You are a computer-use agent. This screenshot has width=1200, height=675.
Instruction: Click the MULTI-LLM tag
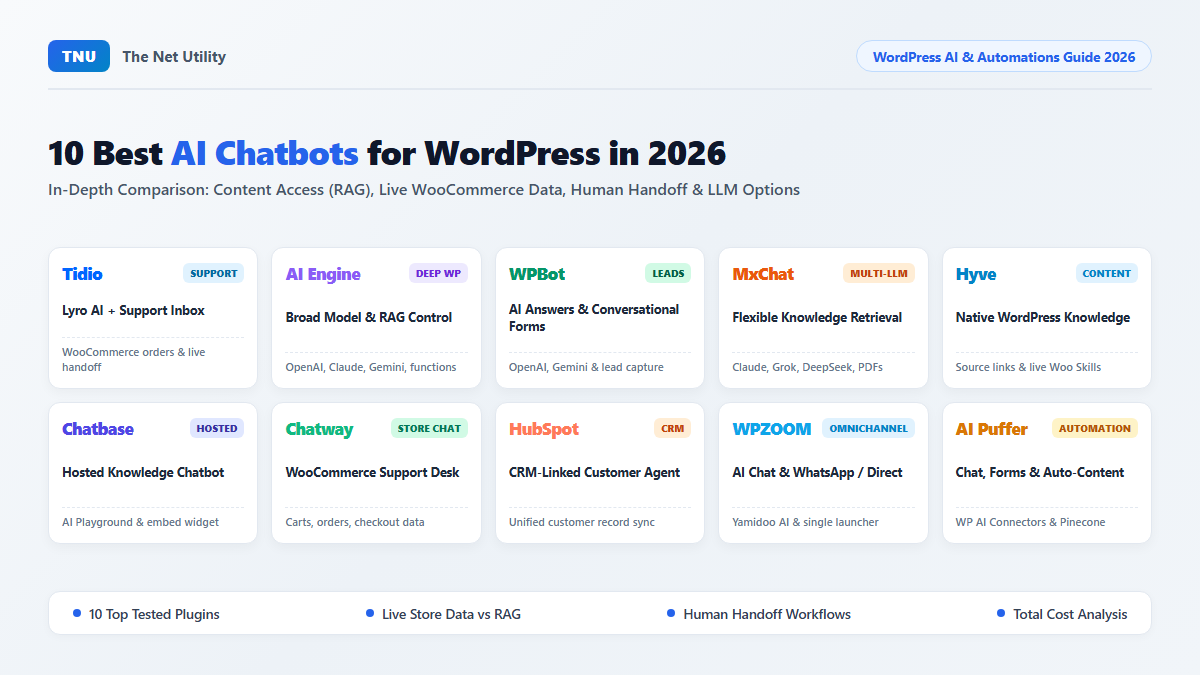[879, 273]
